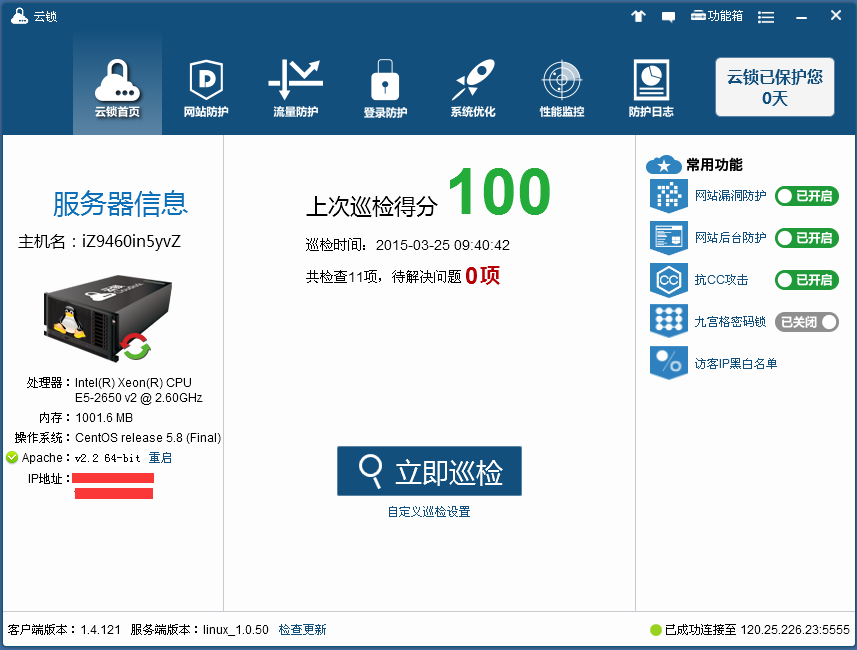The height and width of the screenshot is (650, 857).
Task: Toggle the 网站漏洞防护 switch
Action: pyautogui.click(x=806, y=196)
